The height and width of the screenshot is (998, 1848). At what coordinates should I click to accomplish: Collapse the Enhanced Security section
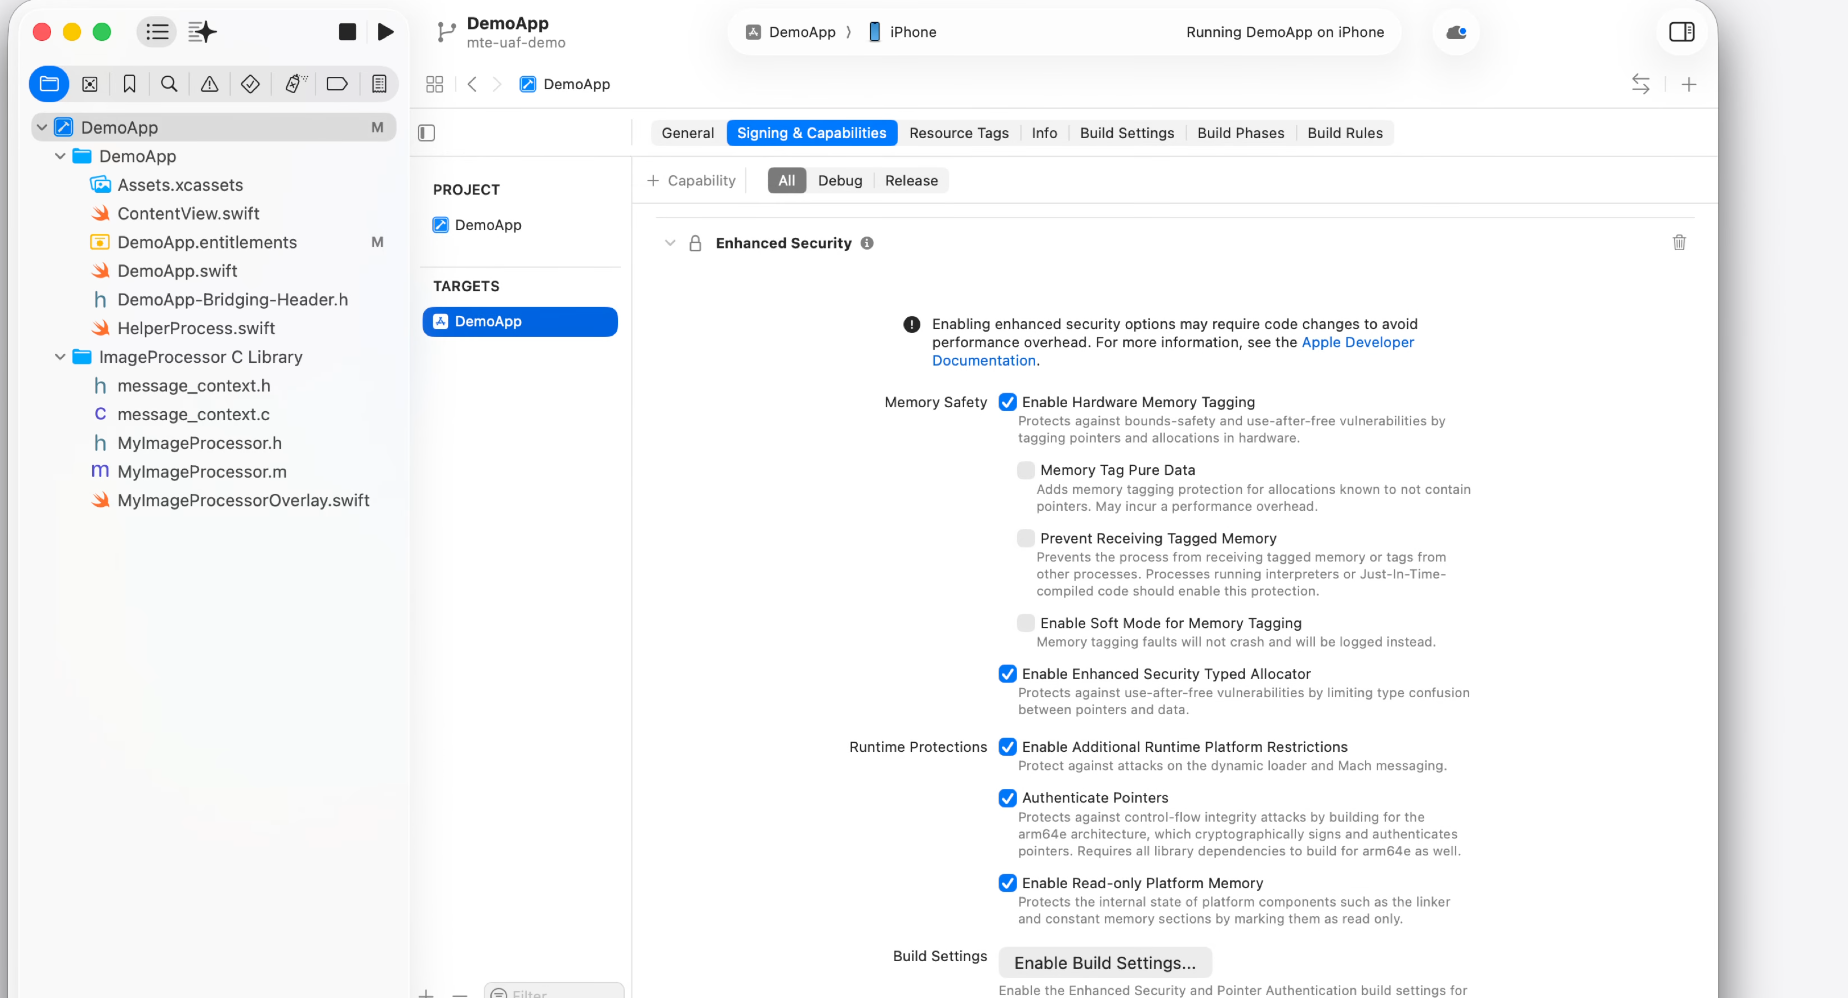[x=670, y=243]
